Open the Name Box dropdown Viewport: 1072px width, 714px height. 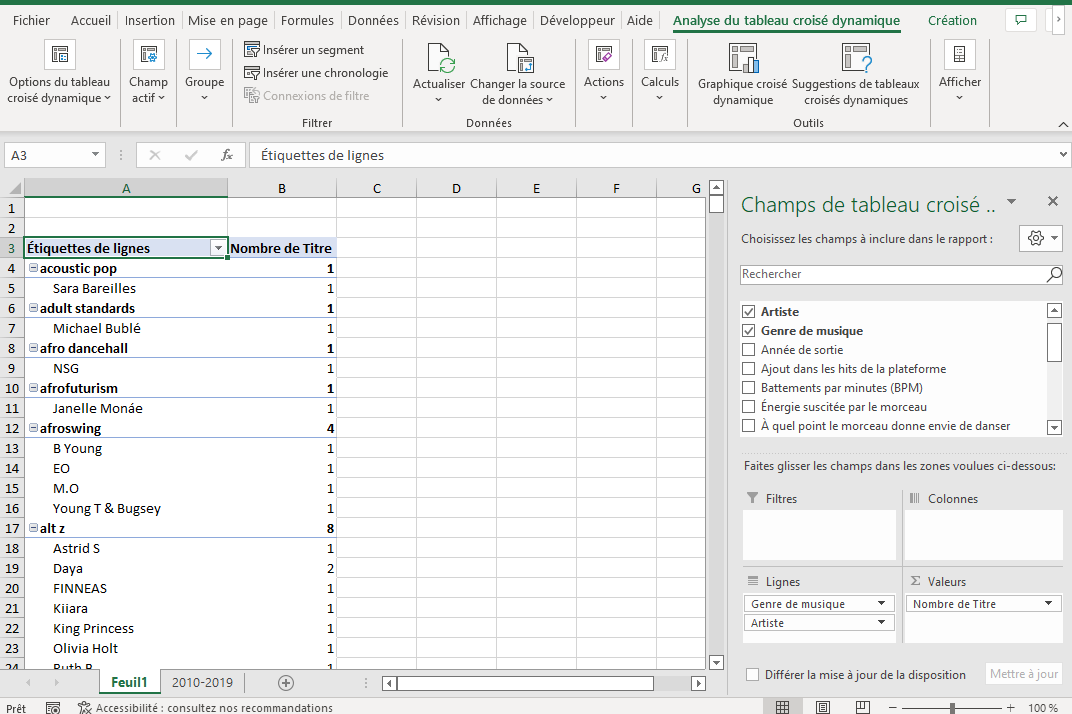pyautogui.click(x=95, y=155)
